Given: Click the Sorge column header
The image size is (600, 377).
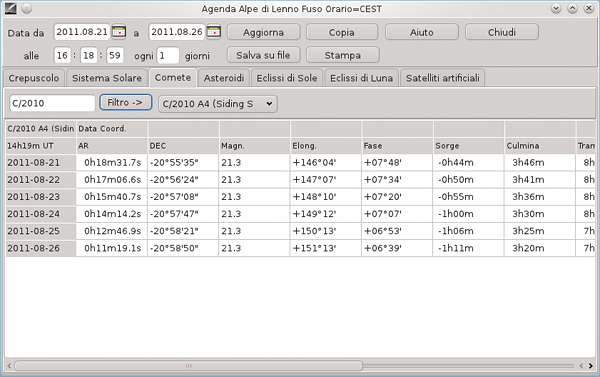Looking at the screenshot, I should click(469, 146).
